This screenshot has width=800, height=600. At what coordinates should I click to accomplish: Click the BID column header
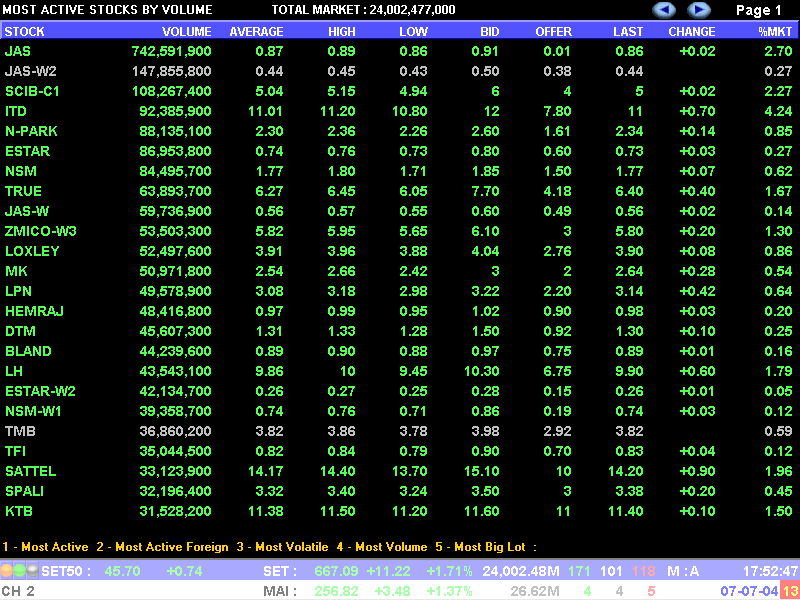click(490, 32)
